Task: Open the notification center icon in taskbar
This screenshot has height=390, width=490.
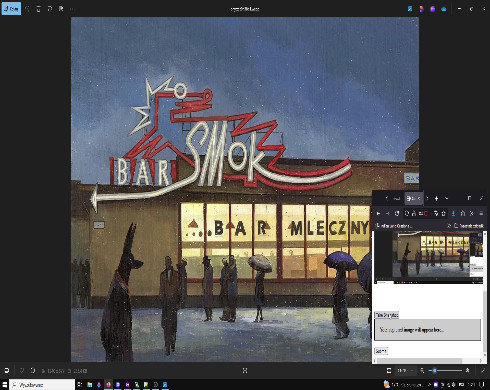Action: [482, 385]
